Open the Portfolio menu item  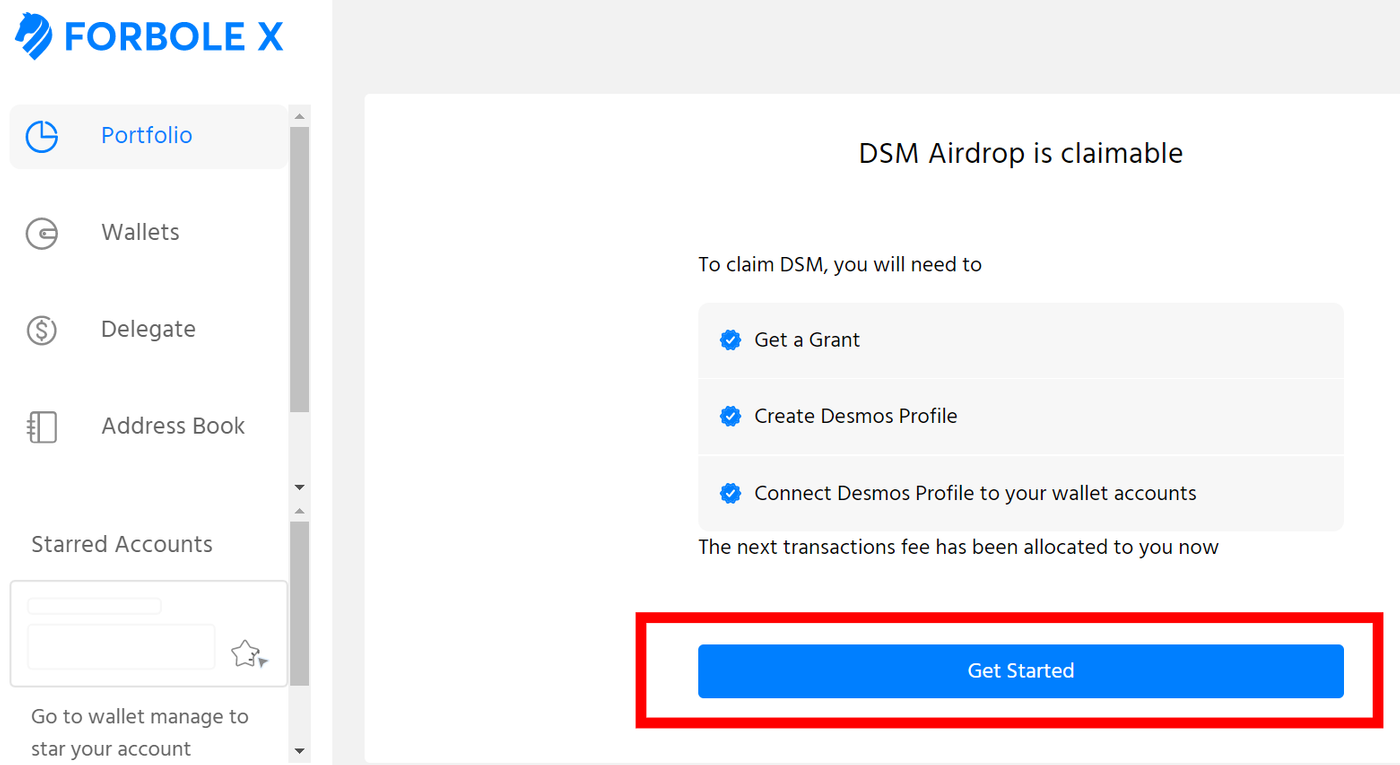148,136
